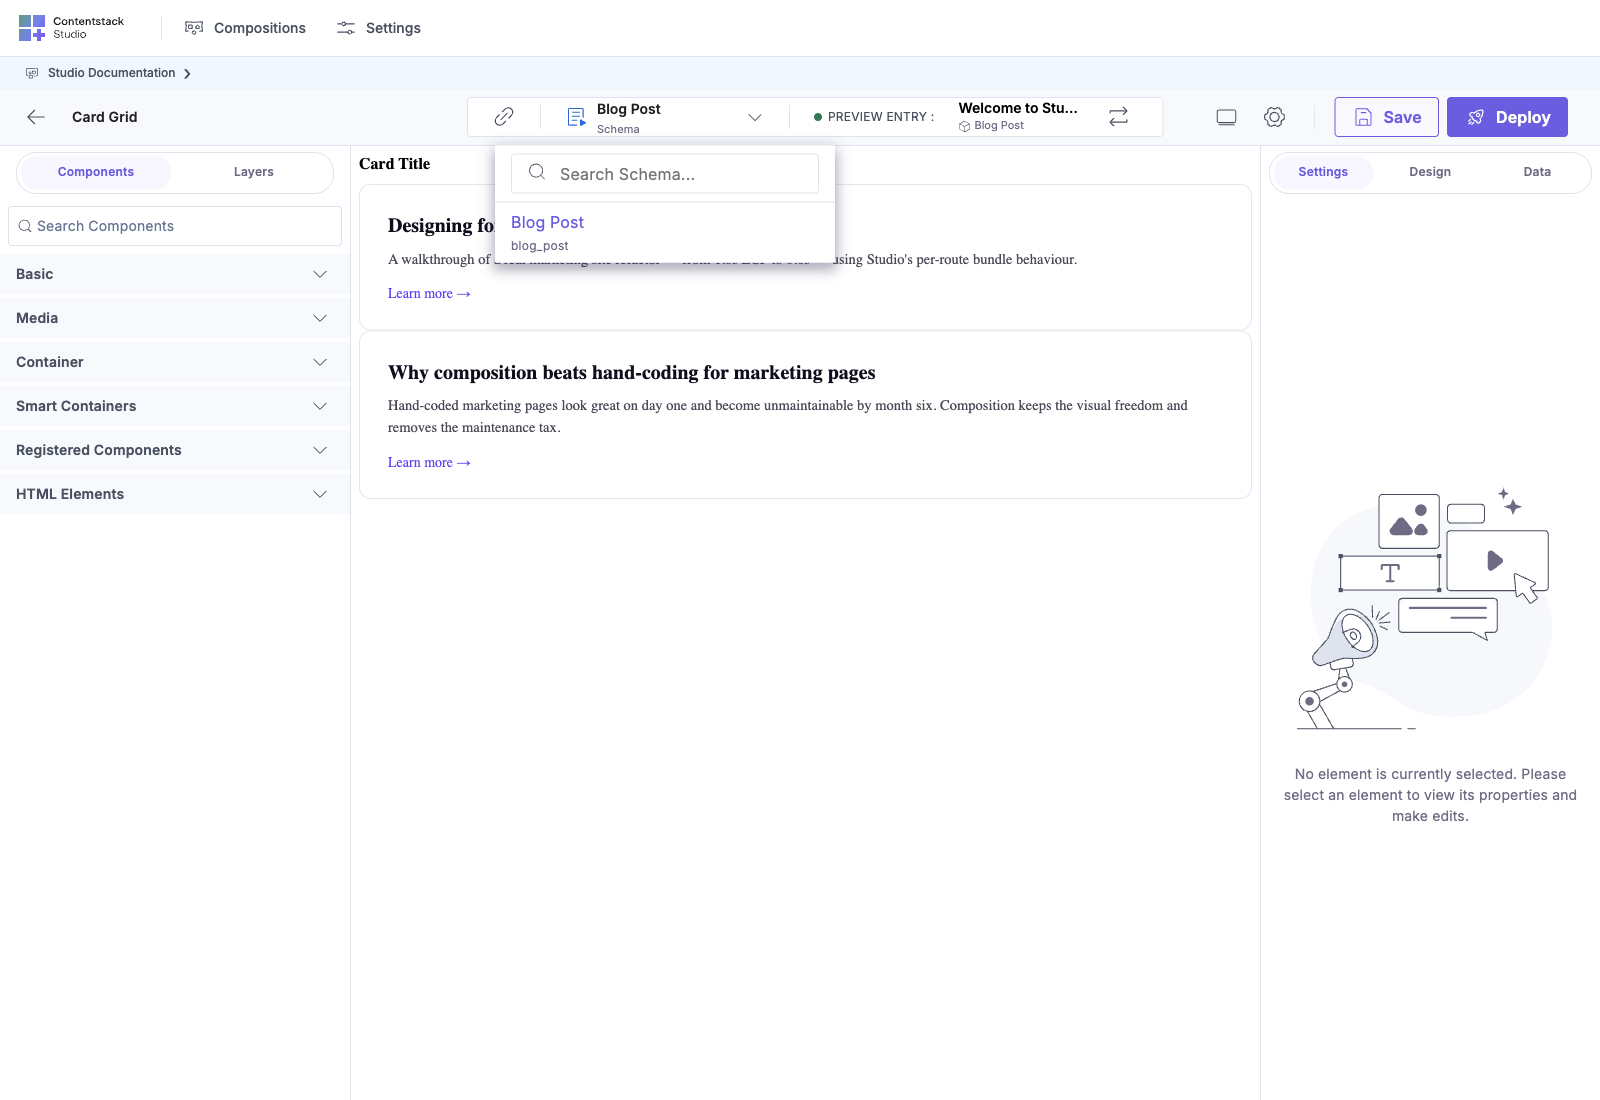The height and width of the screenshot is (1100, 1600).
Task: Click the Save button
Action: click(1386, 117)
